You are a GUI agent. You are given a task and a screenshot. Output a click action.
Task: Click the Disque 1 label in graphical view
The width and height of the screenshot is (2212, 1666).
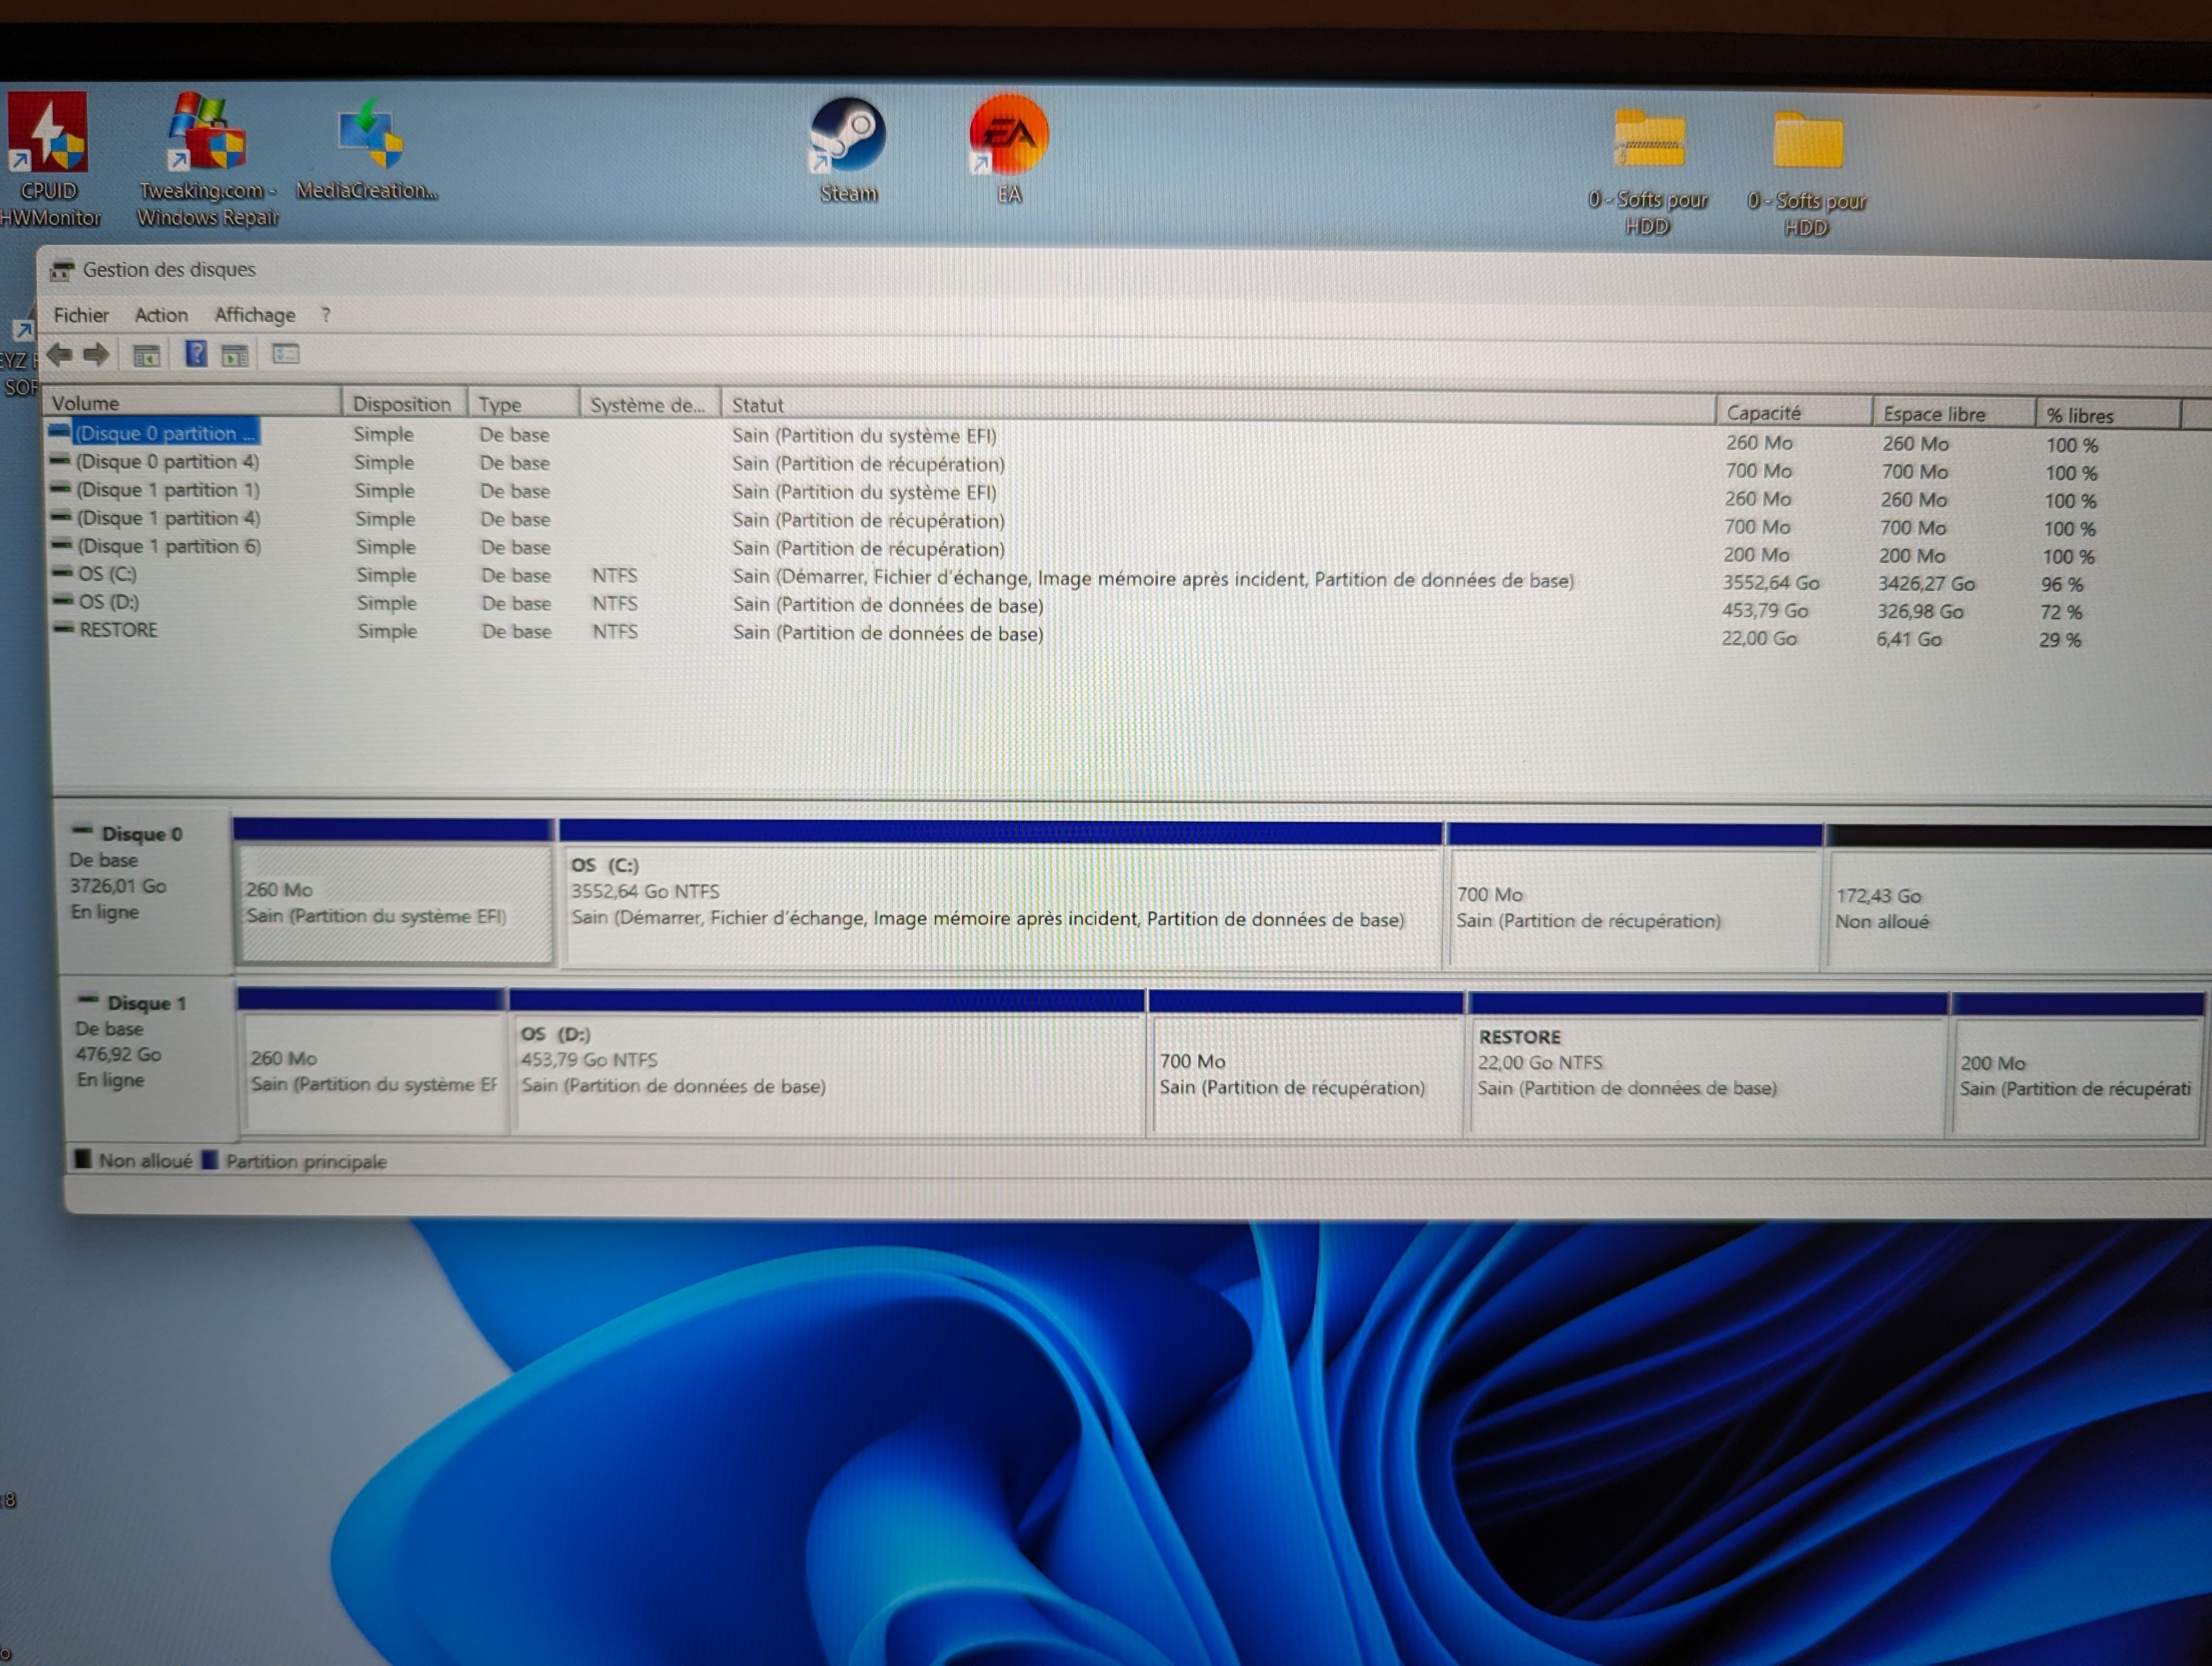click(146, 1003)
